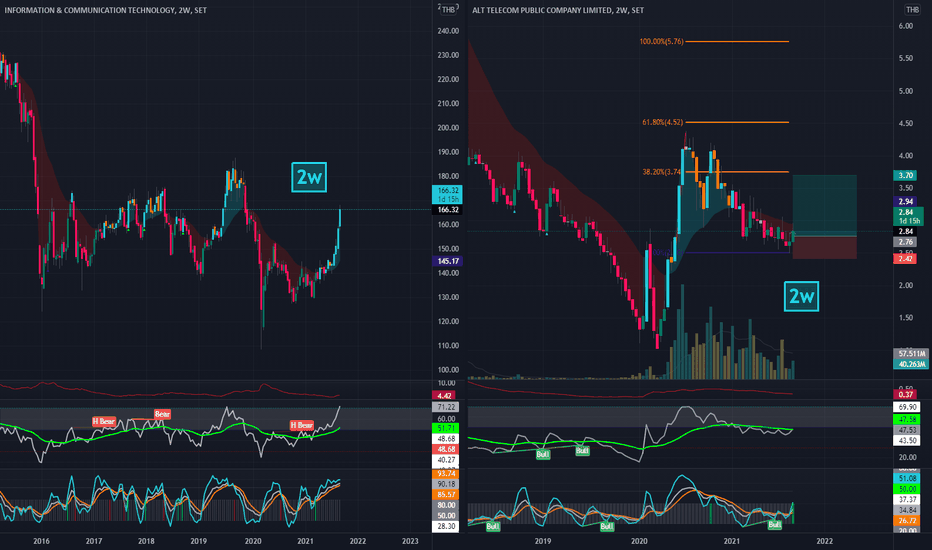Click the cyan 166.32 countdown price label
Viewport: 932px width, 550px height.
[x=447, y=194]
